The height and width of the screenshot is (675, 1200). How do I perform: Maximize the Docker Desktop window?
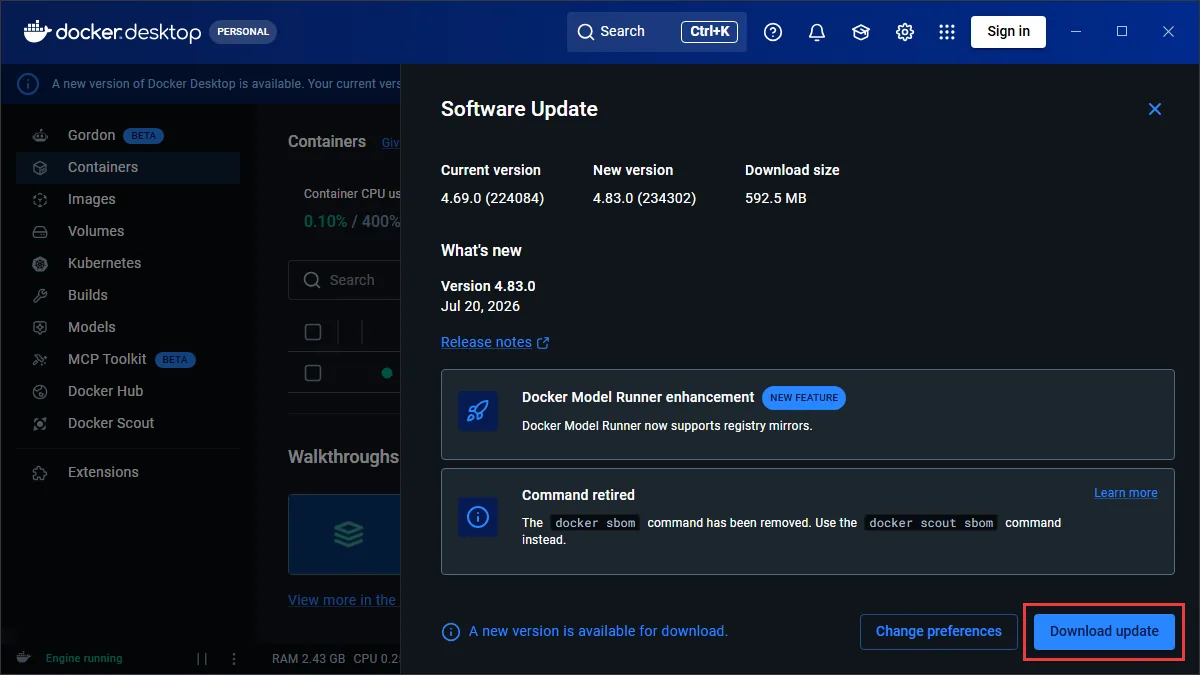coord(1122,32)
